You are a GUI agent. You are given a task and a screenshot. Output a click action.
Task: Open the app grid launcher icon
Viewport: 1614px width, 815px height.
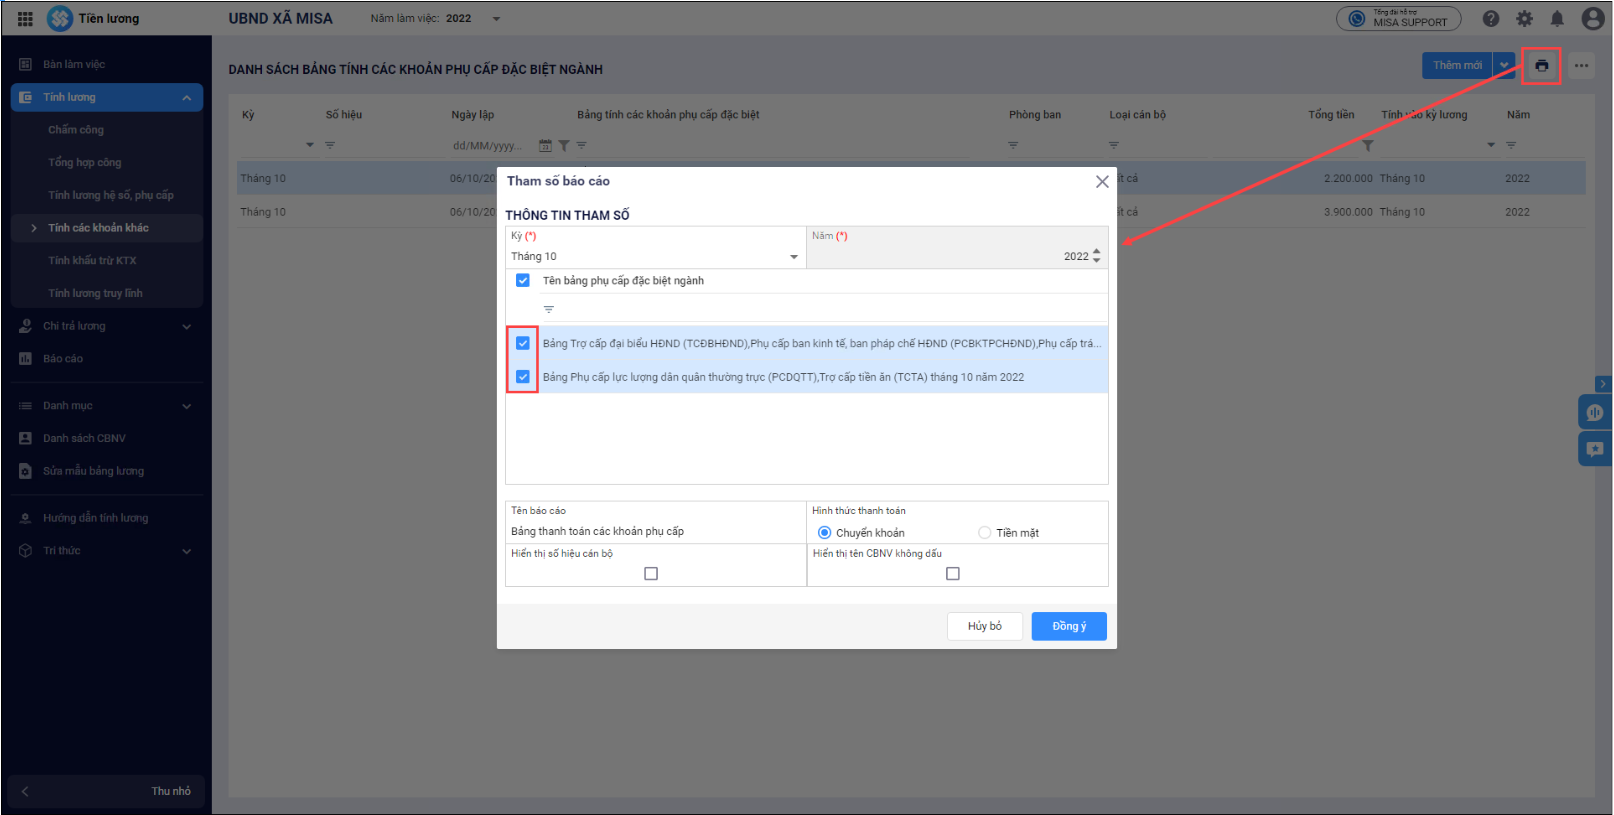tap(25, 18)
